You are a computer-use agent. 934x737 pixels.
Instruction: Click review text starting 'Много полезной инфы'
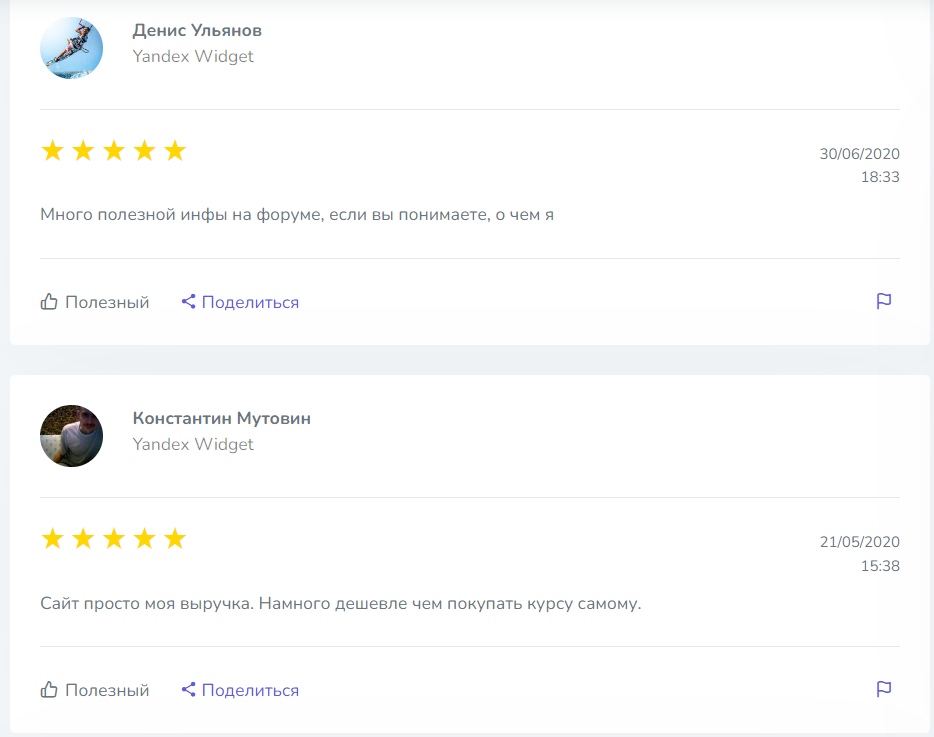297,214
